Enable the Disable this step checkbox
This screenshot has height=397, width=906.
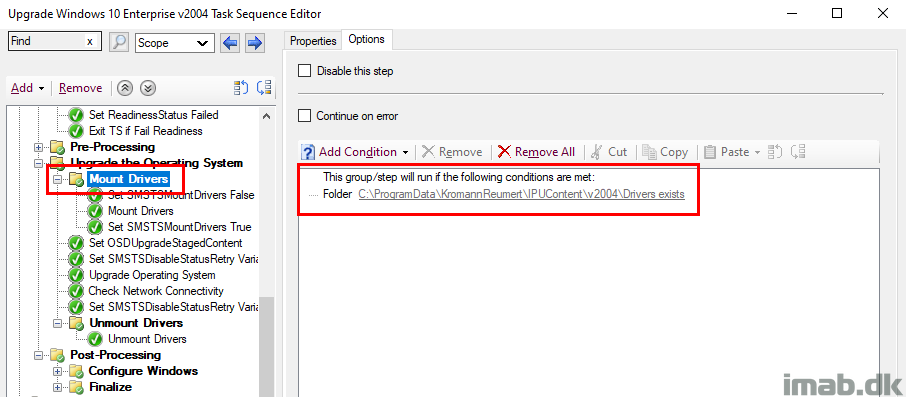[304, 71]
